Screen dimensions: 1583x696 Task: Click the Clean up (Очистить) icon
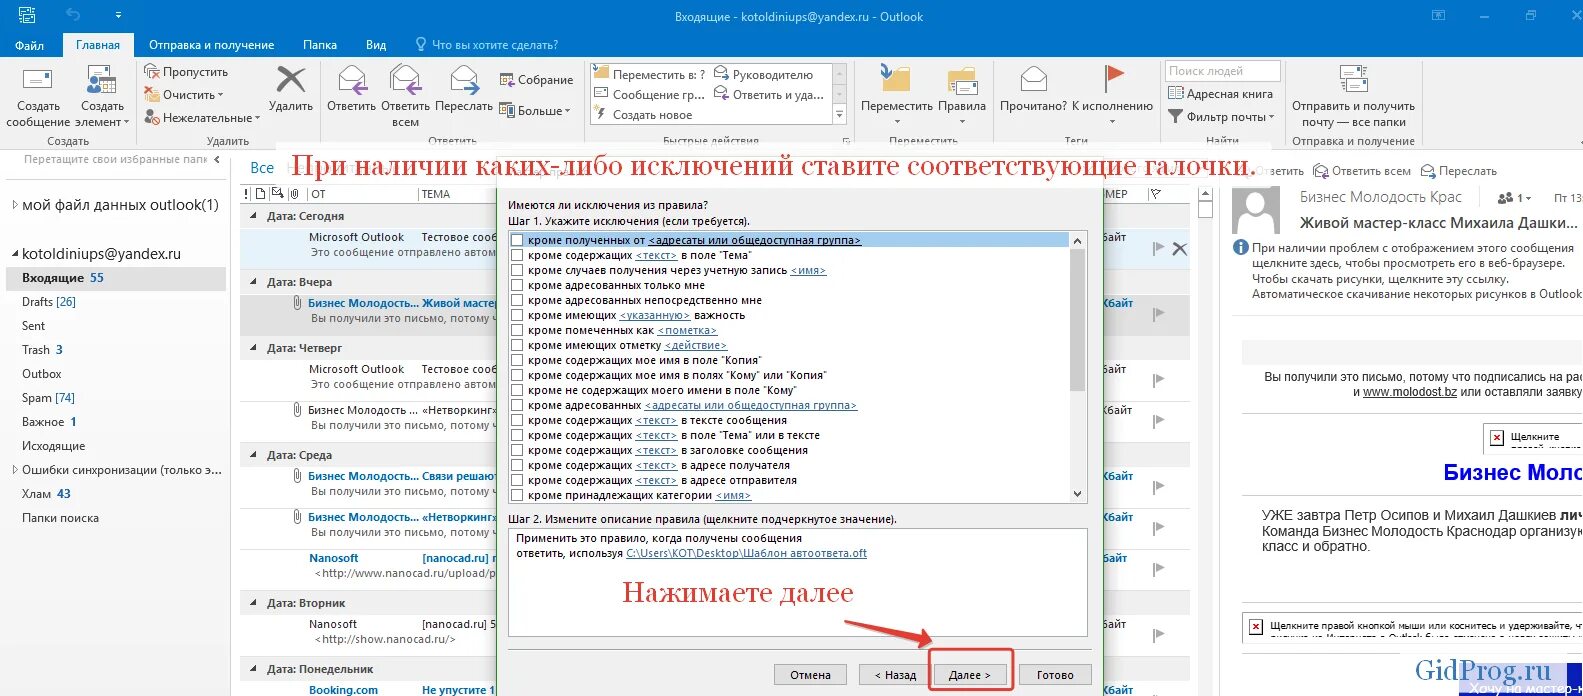(x=152, y=94)
